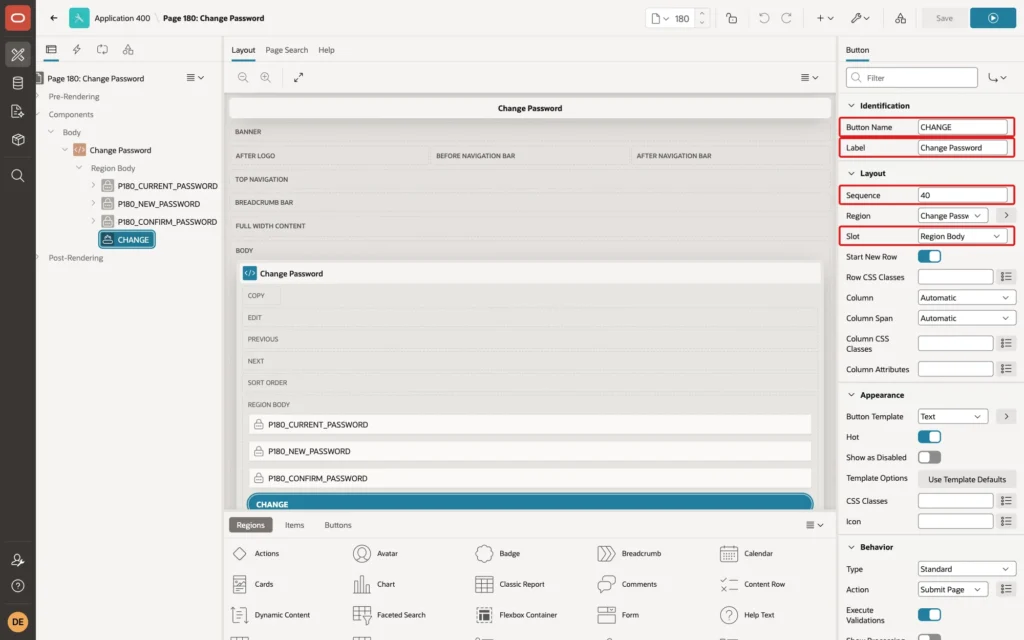This screenshot has height=640, width=1024.
Task: Go to button template via arrow button
Action: pos(1006,417)
